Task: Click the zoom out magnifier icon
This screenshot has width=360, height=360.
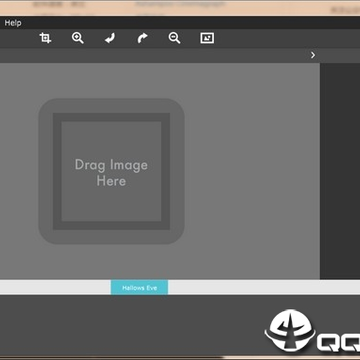Action: [174, 38]
